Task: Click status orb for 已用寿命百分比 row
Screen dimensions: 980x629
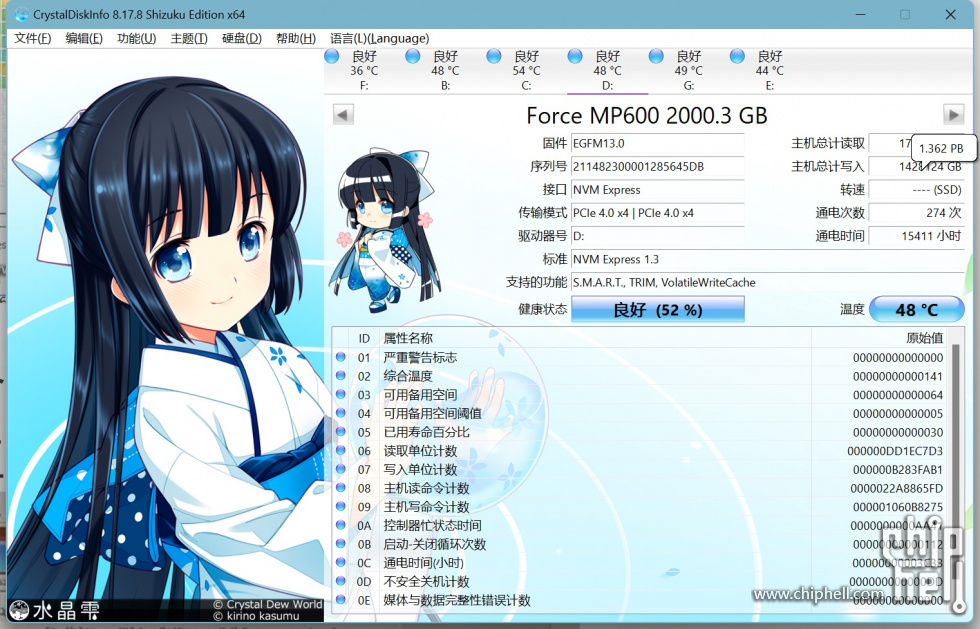Action: 341,431
